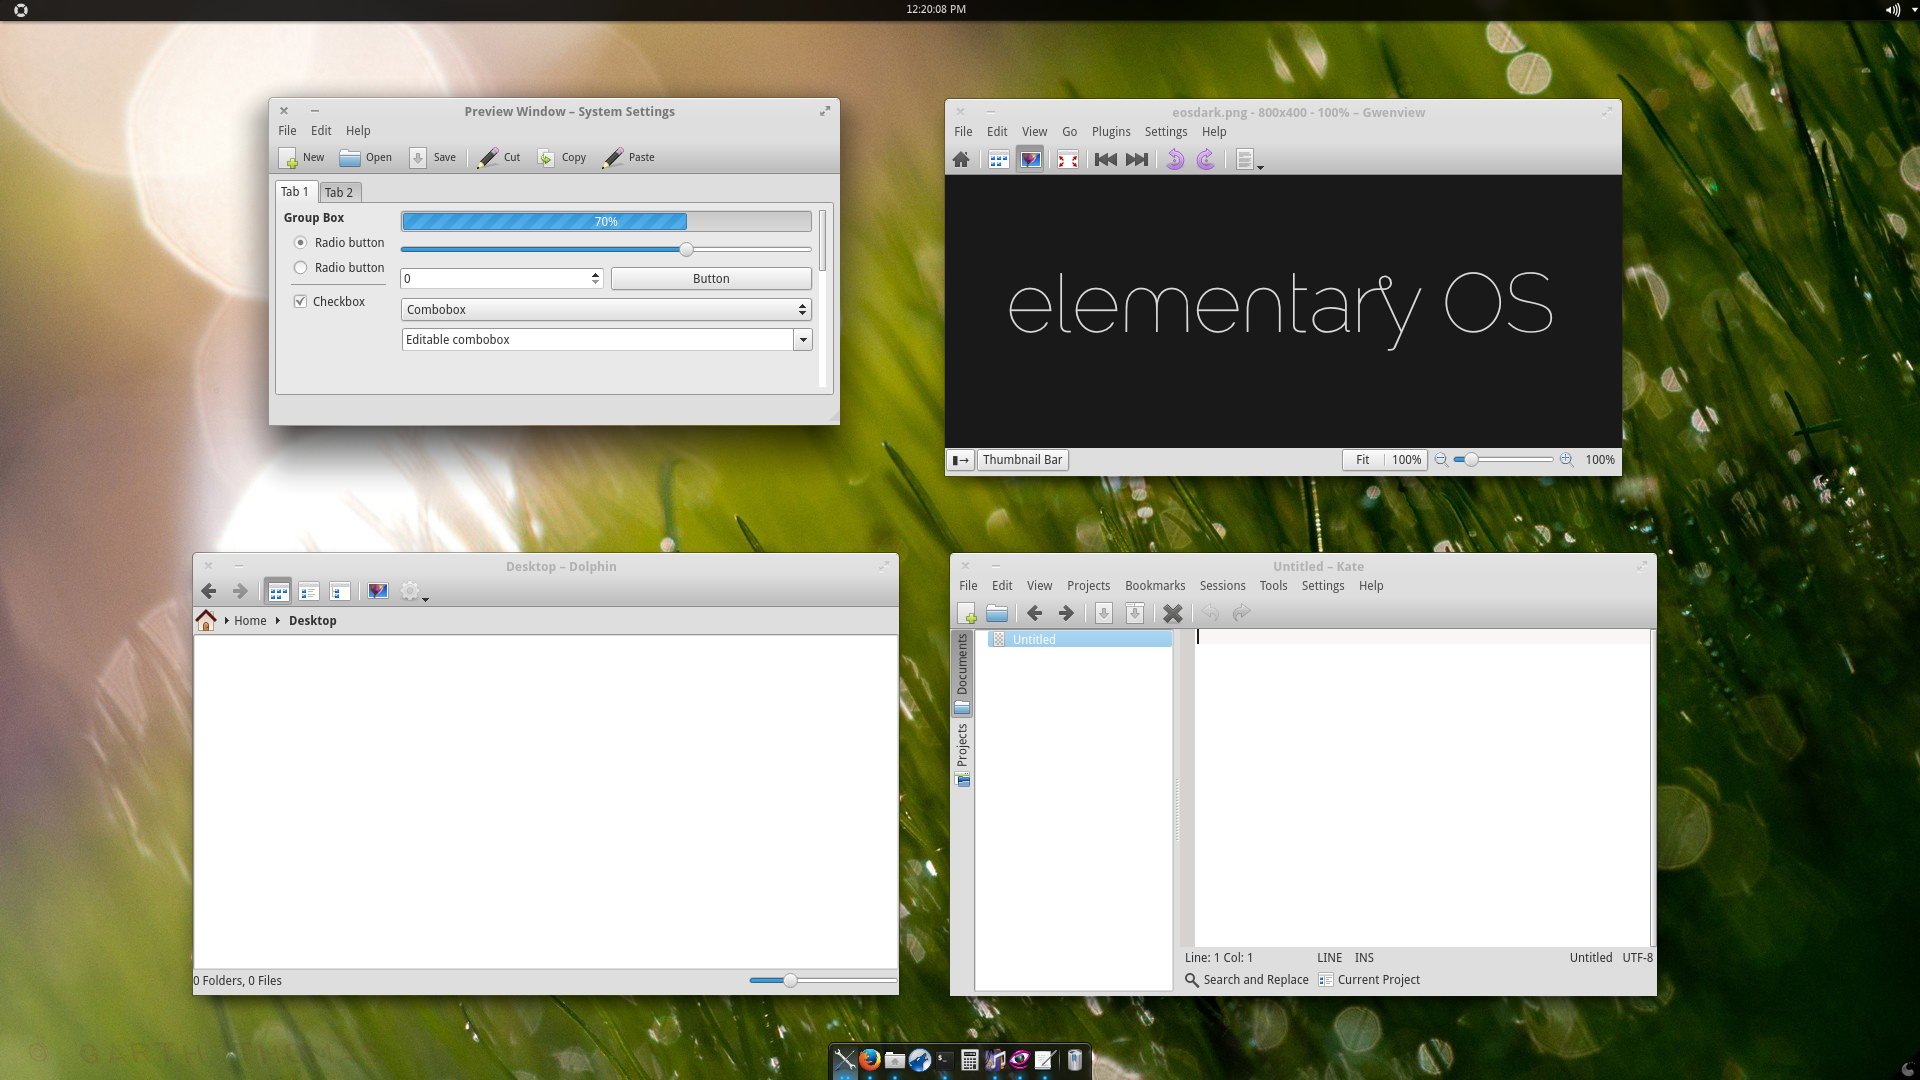Image resolution: width=1920 pixels, height=1080 pixels.
Task: Toggle Gwenview image view mode icon
Action: pyautogui.click(x=1030, y=159)
